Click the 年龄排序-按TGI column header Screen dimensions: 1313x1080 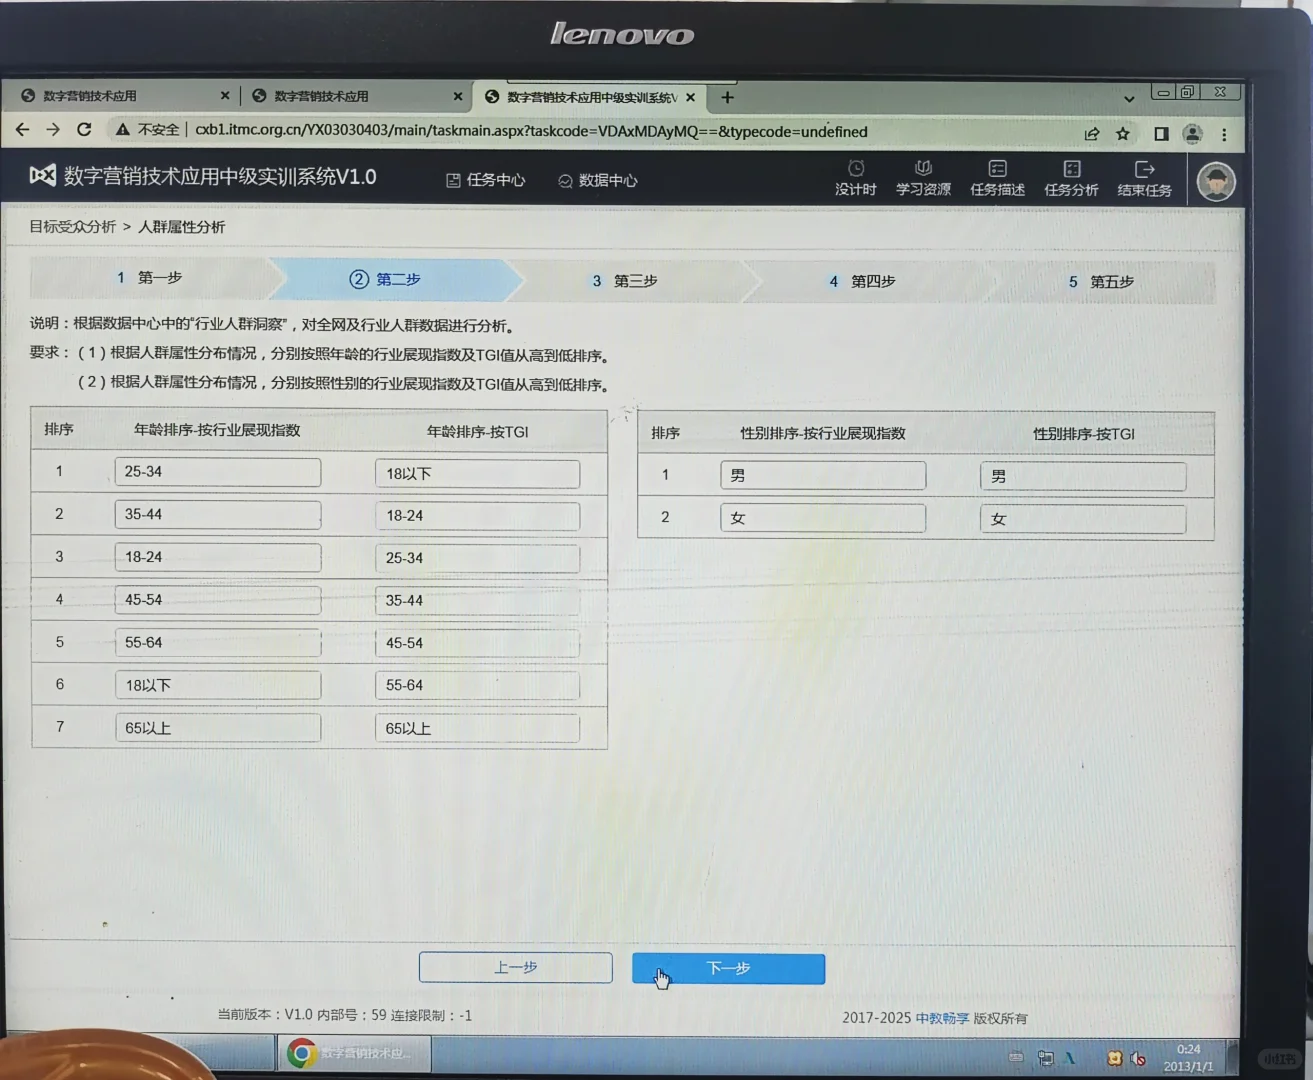477,431
